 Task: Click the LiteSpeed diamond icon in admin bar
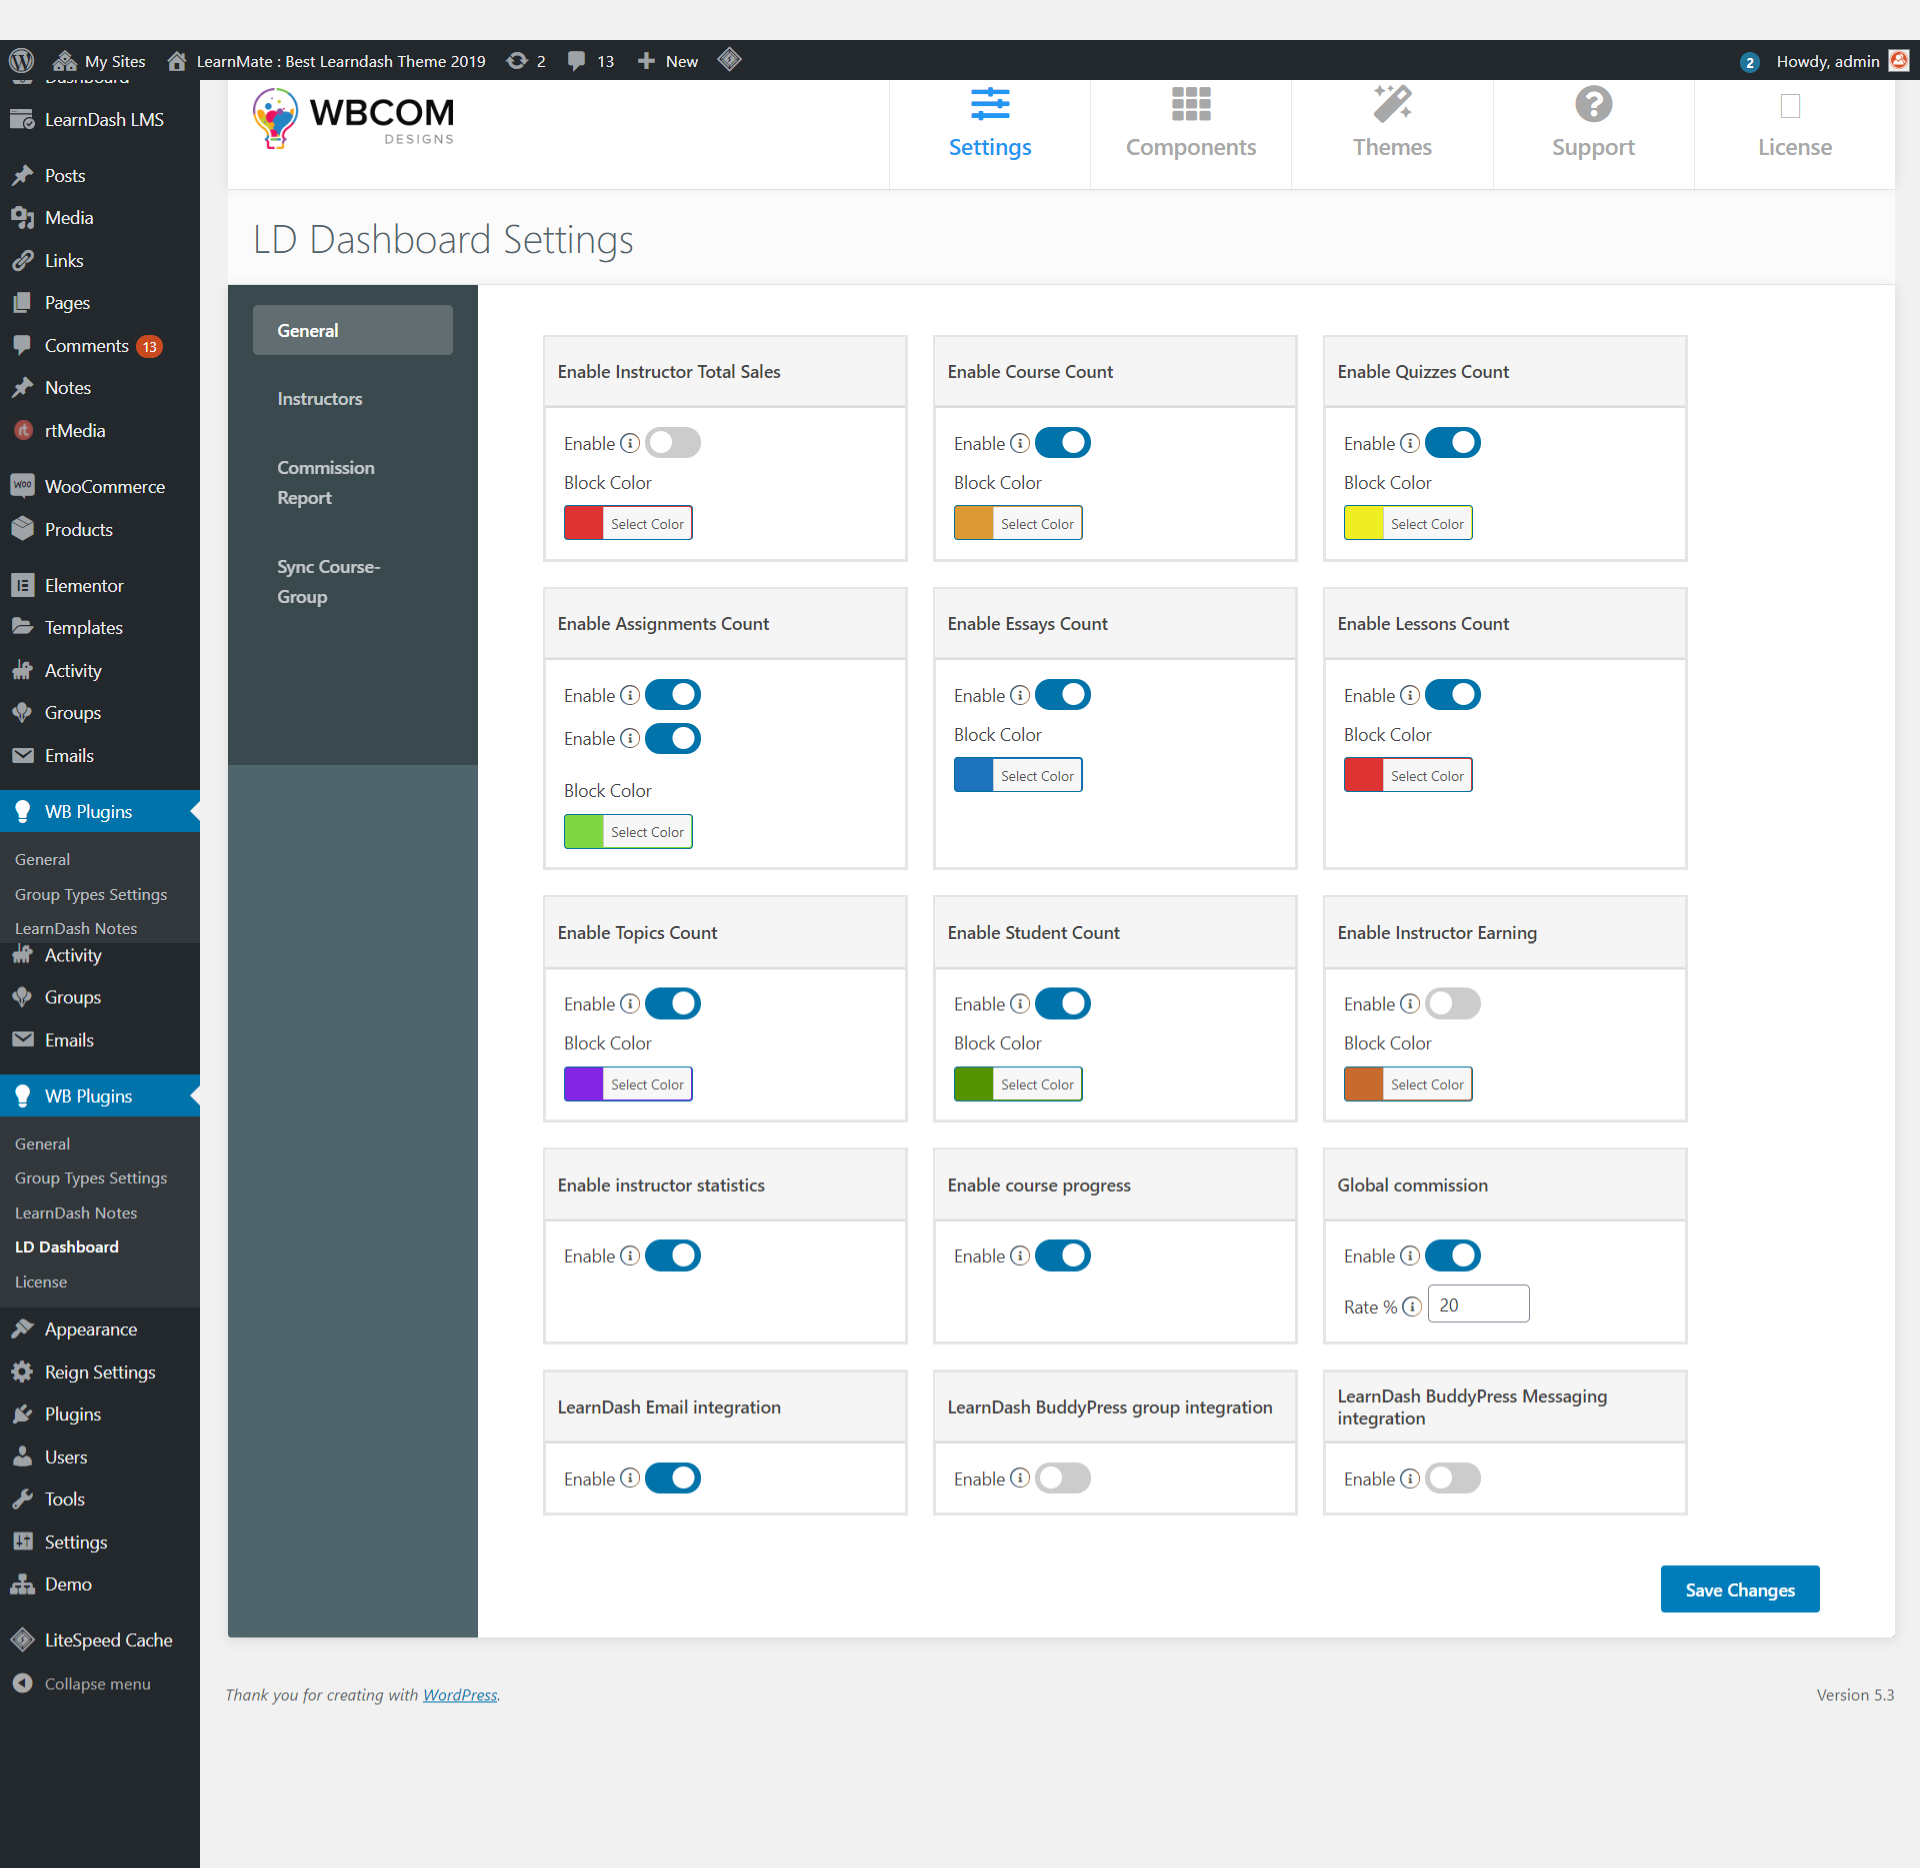729,60
